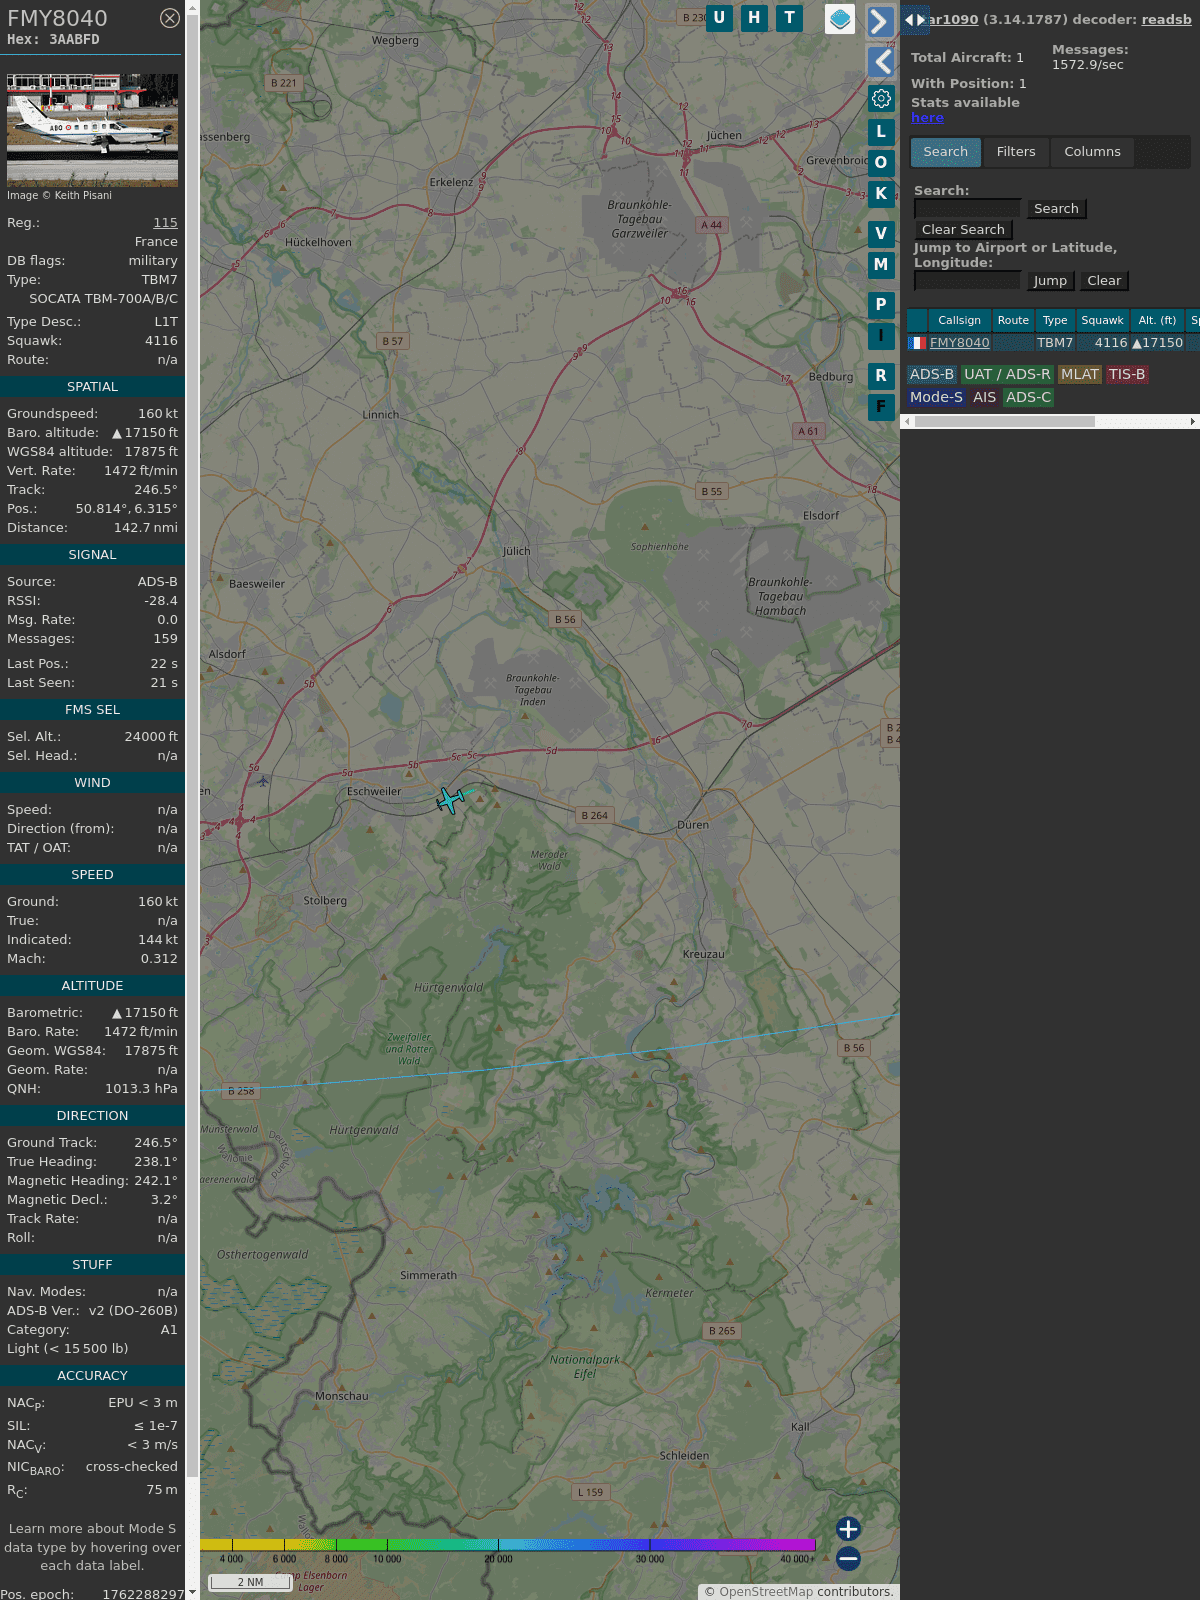The width and height of the screenshot is (1200, 1600).
Task: Click the Jump to Airport input field
Action: pyautogui.click(x=967, y=281)
